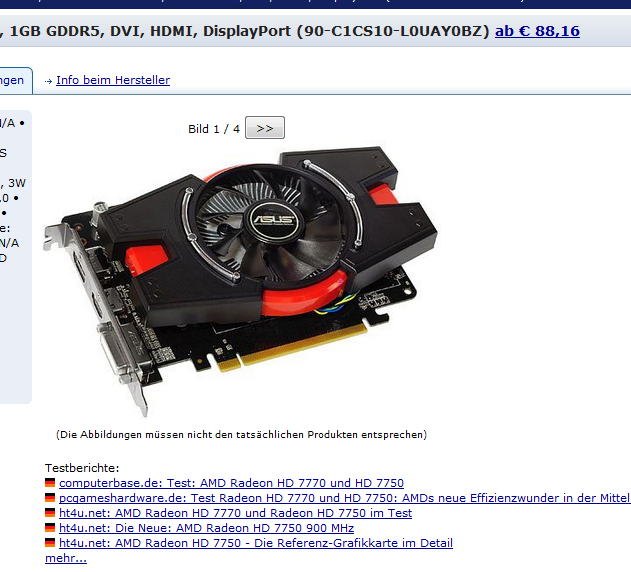The height and width of the screenshot is (572, 631).
Task: Open computerbase.de Radeon HD 7770 test link
Action: coord(231,483)
